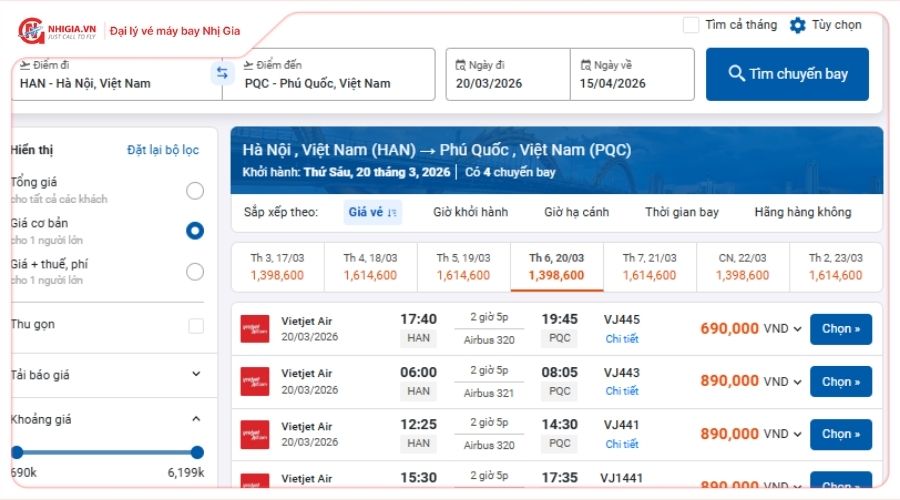Swap origin and destination airports icon

[222, 73]
